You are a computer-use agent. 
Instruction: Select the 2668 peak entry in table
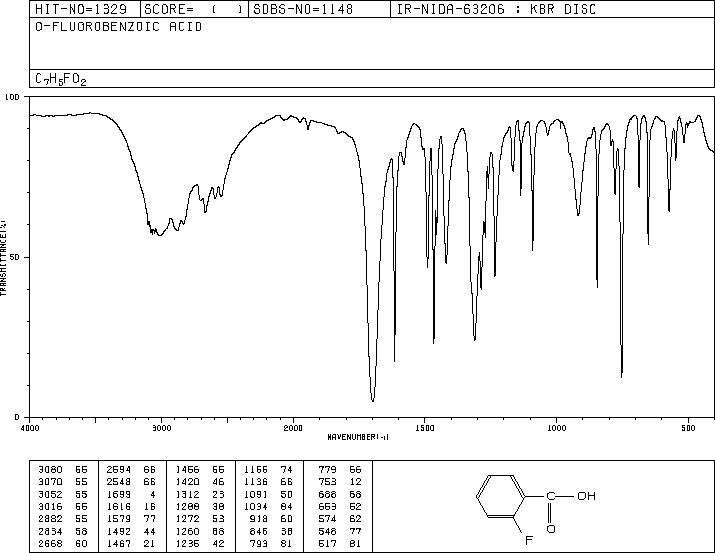point(62,543)
